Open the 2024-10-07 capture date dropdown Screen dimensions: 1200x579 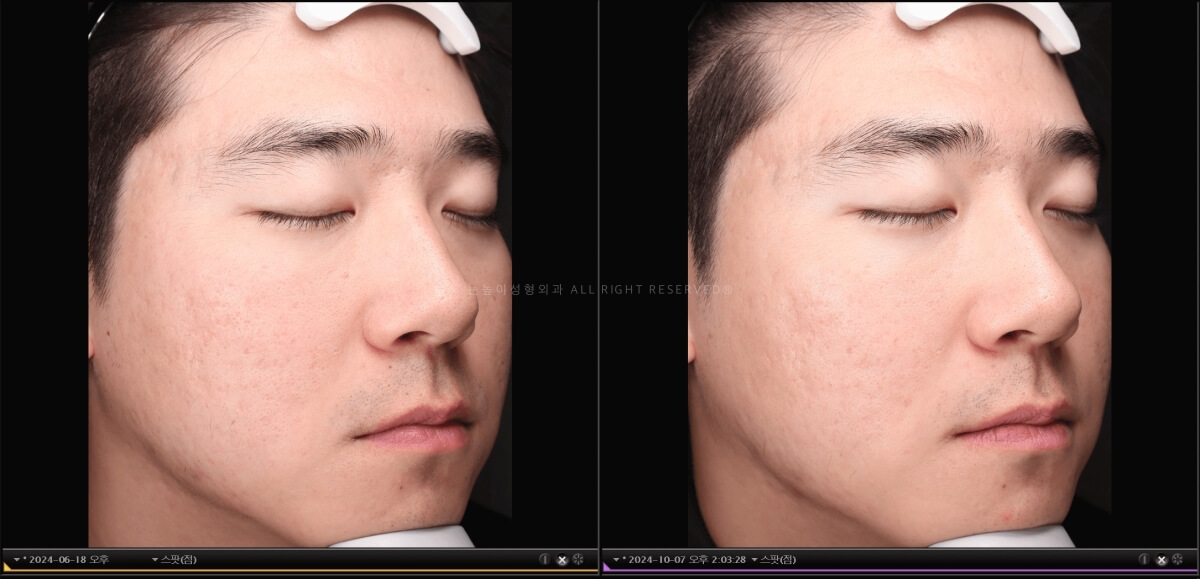pos(679,559)
